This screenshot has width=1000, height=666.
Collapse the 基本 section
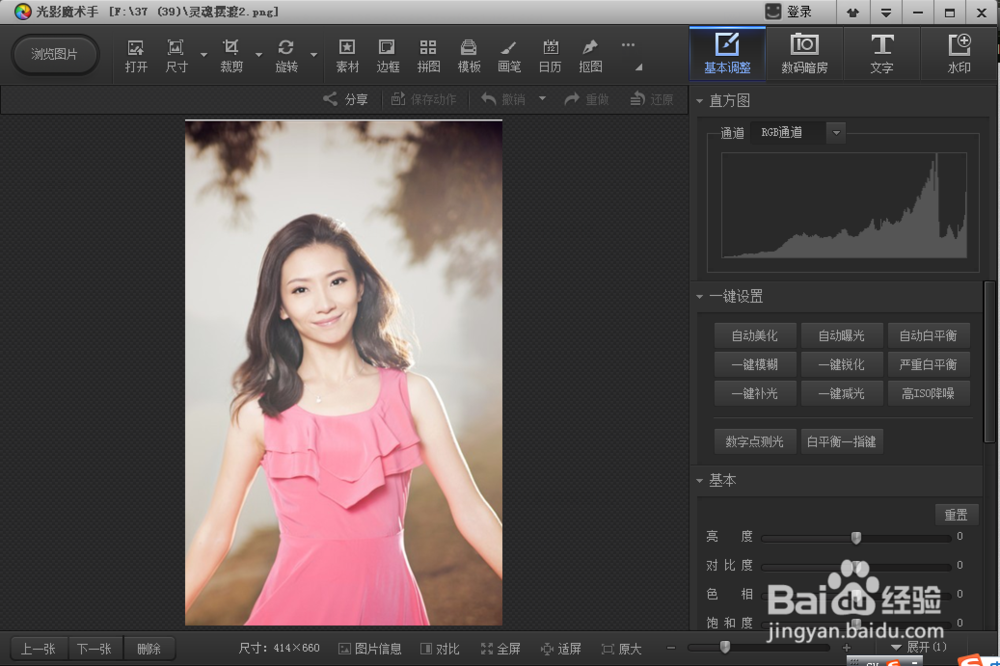700,480
